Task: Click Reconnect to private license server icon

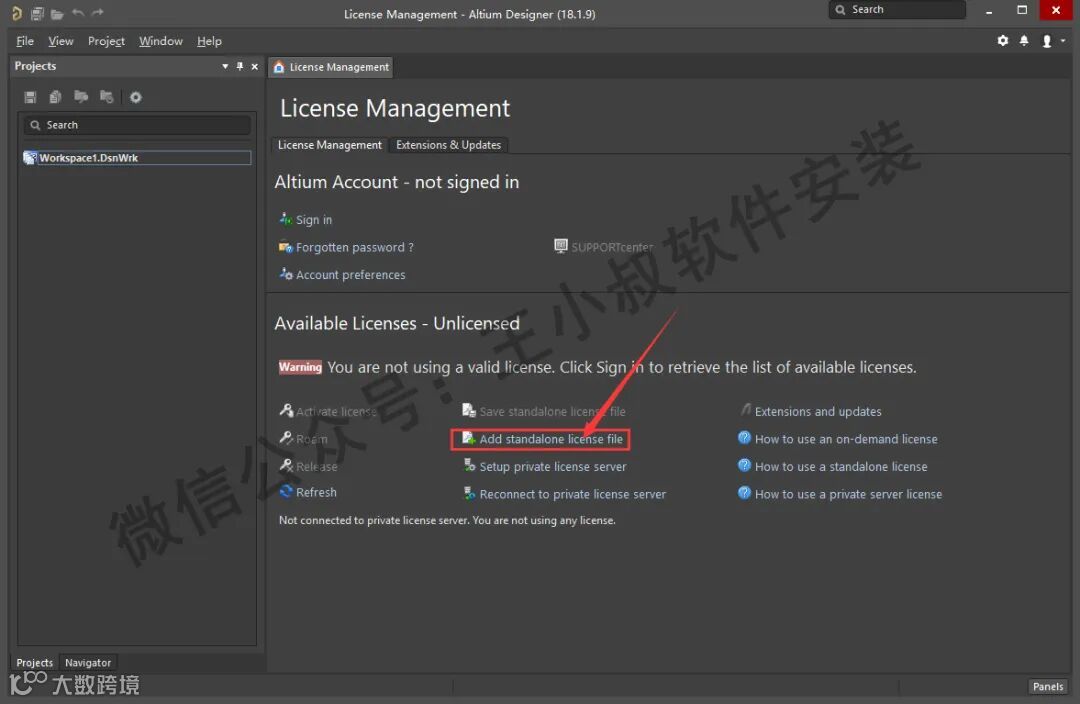Action: (x=469, y=493)
